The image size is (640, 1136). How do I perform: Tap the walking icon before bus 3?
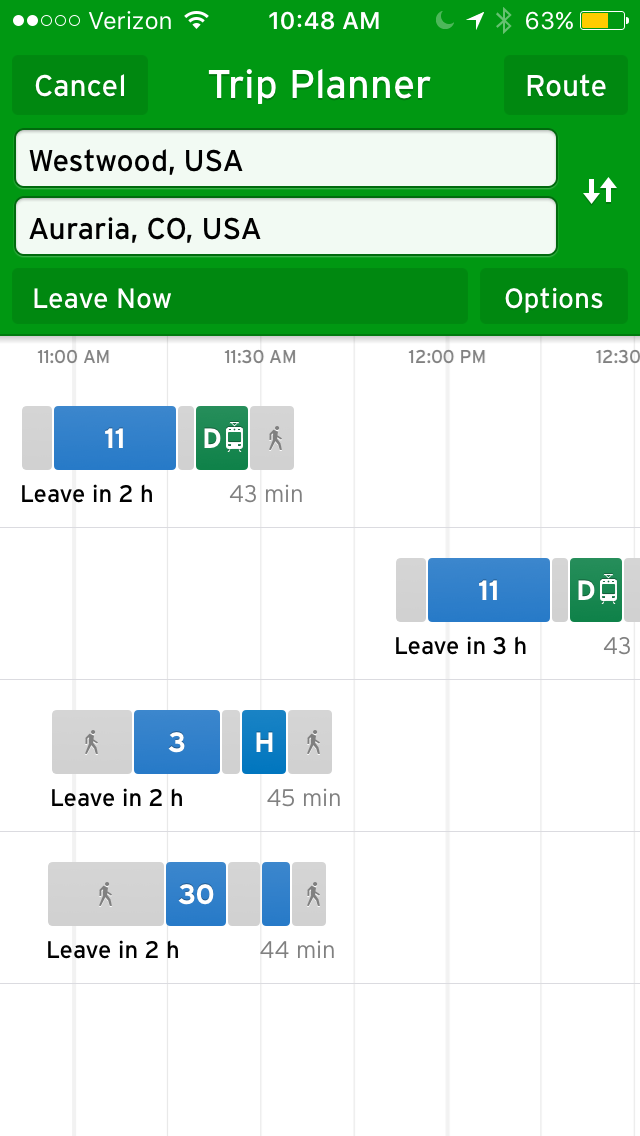pyautogui.click(x=92, y=742)
